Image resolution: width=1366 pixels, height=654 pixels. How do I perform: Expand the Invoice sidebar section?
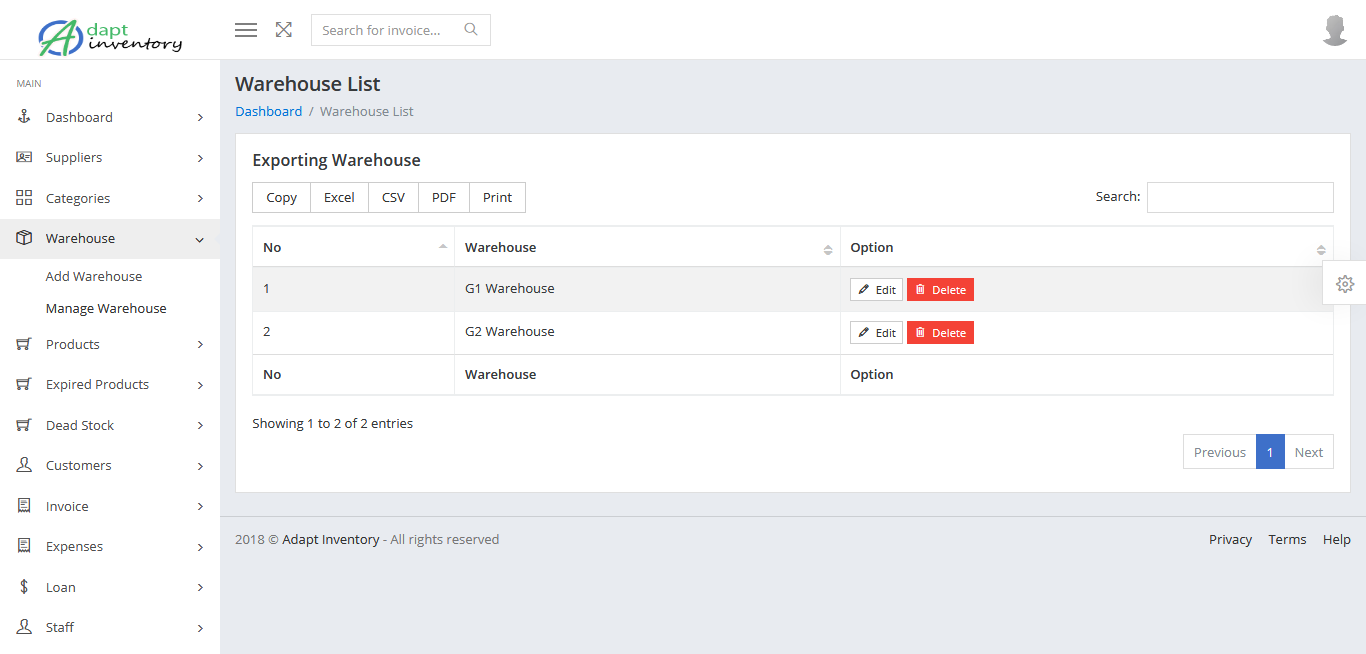point(110,506)
